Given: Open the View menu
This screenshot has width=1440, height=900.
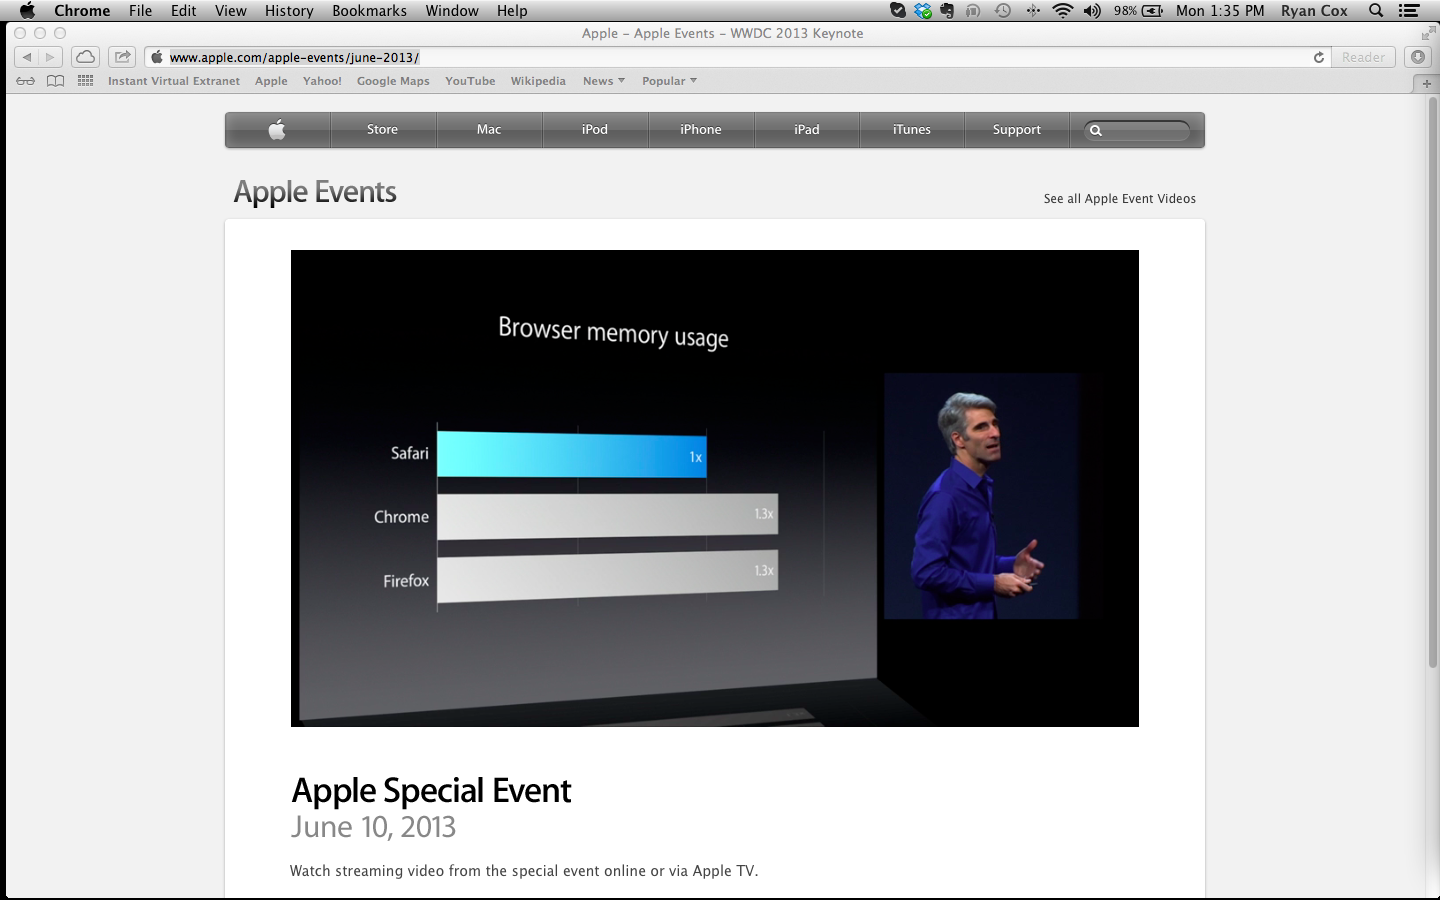Looking at the screenshot, I should tap(230, 11).
